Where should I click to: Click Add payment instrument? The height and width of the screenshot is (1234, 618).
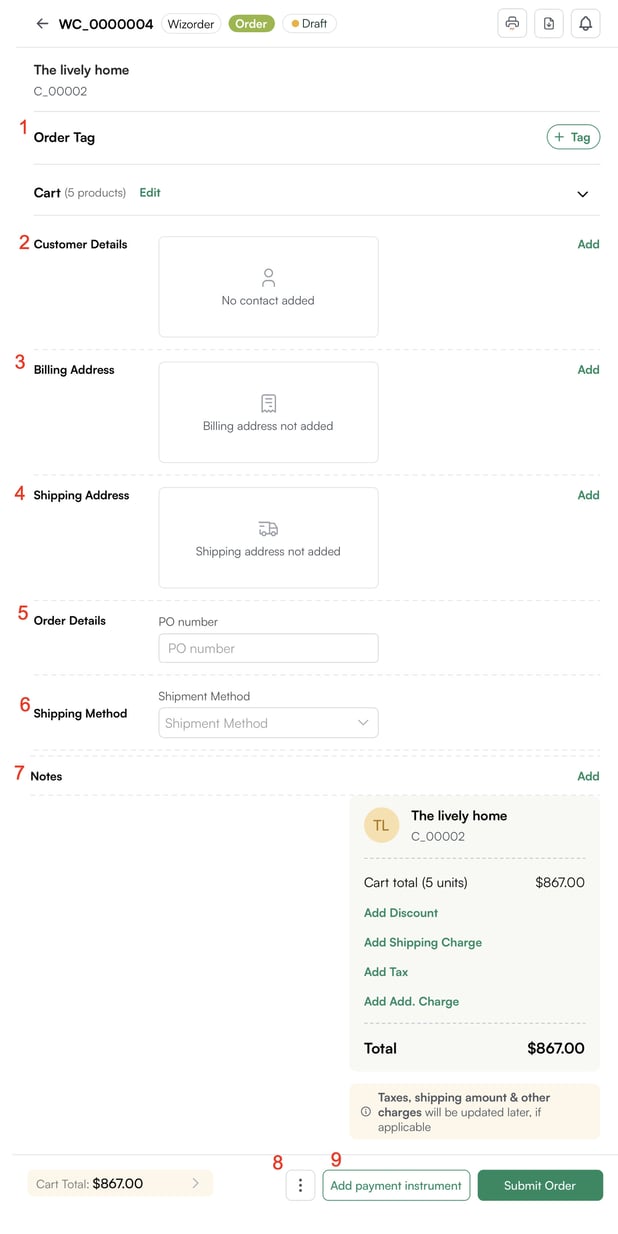[x=396, y=1185]
